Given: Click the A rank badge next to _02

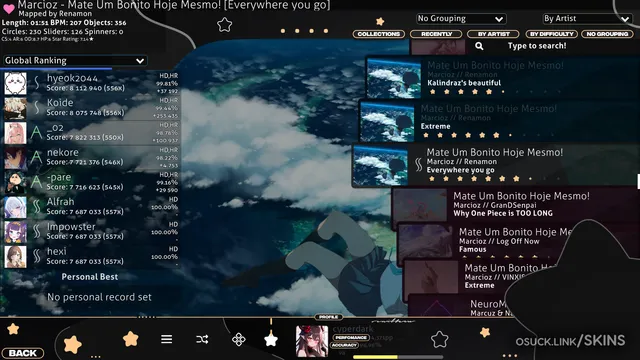Looking at the screenshot, I should pos(36,133).
